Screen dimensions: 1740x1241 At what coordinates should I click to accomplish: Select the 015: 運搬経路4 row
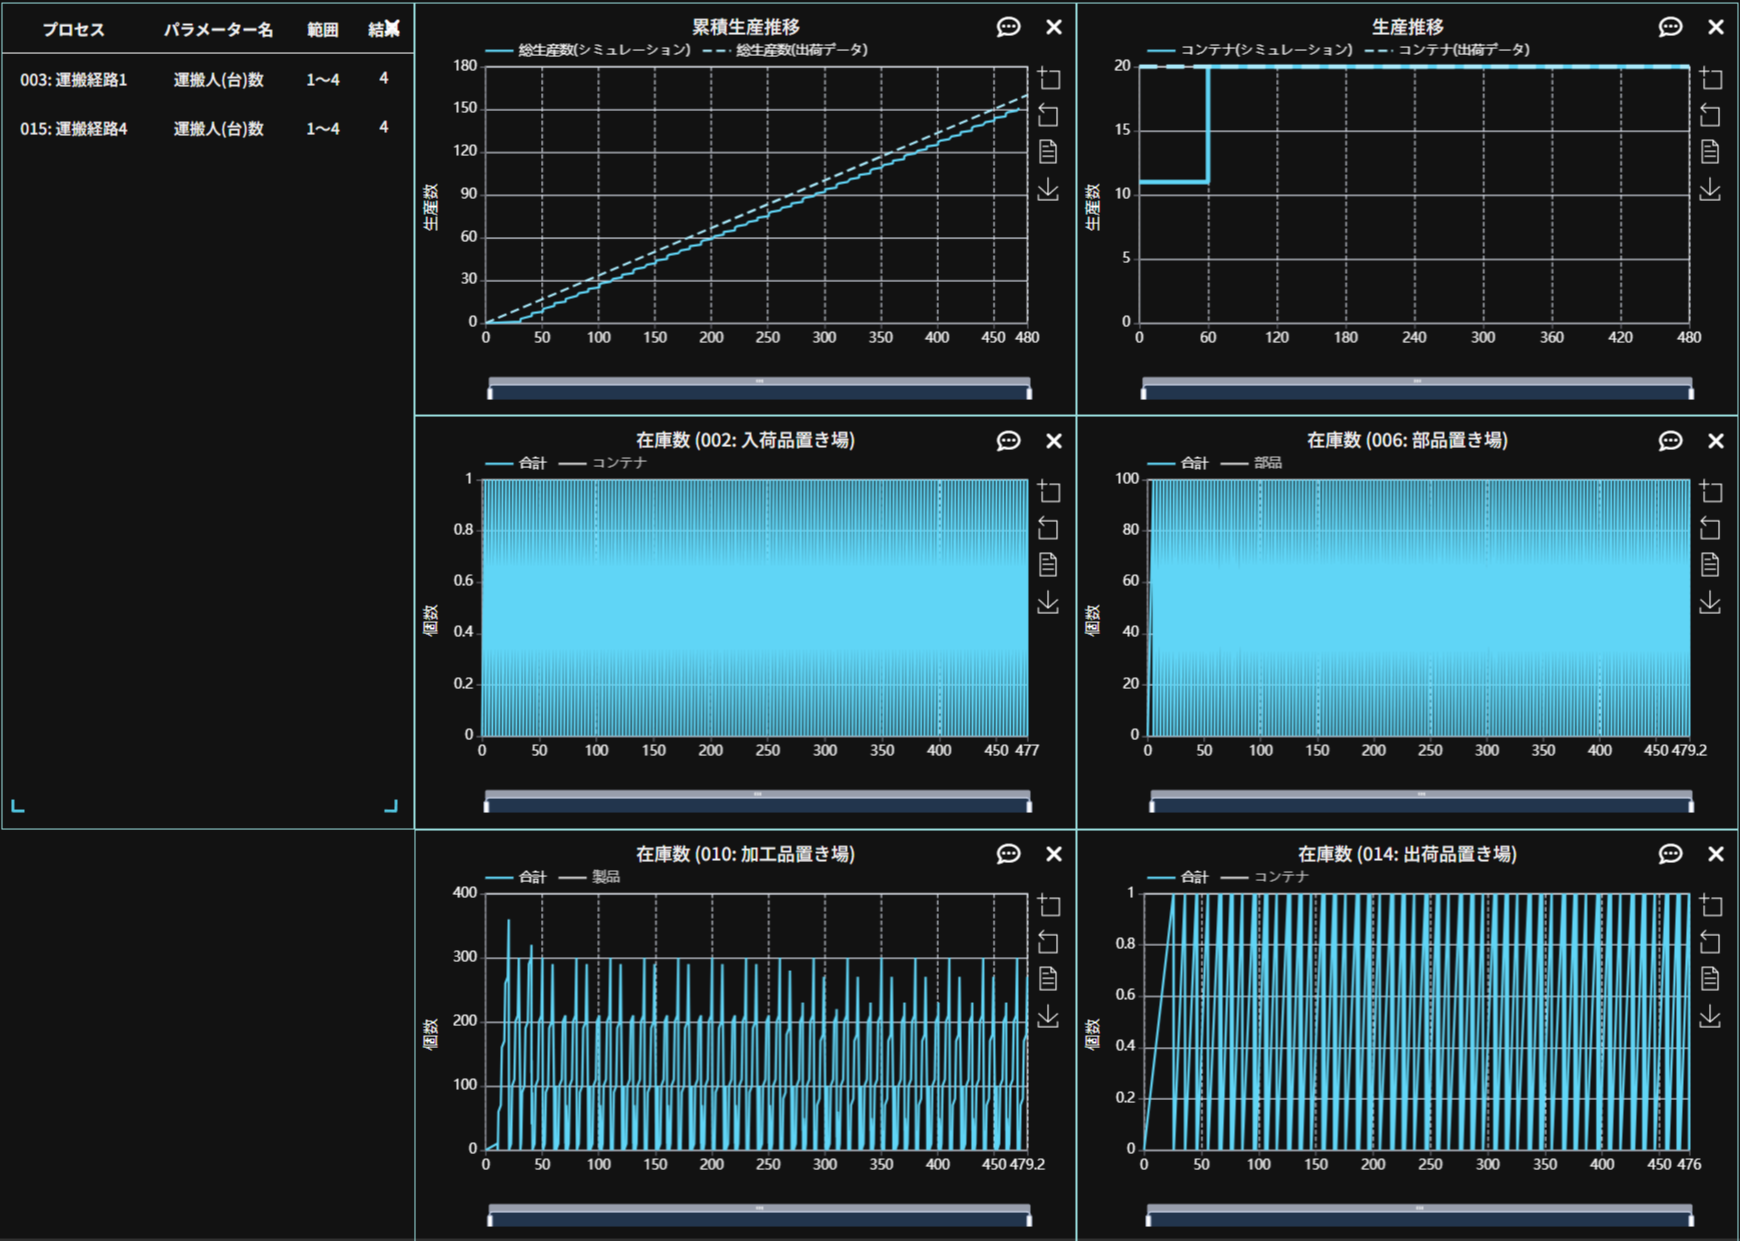[x=73, y=129]
